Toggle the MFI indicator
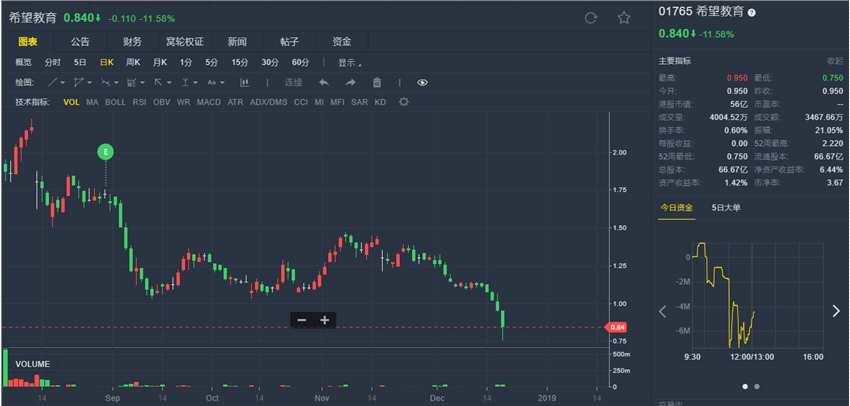 point(337,102)
